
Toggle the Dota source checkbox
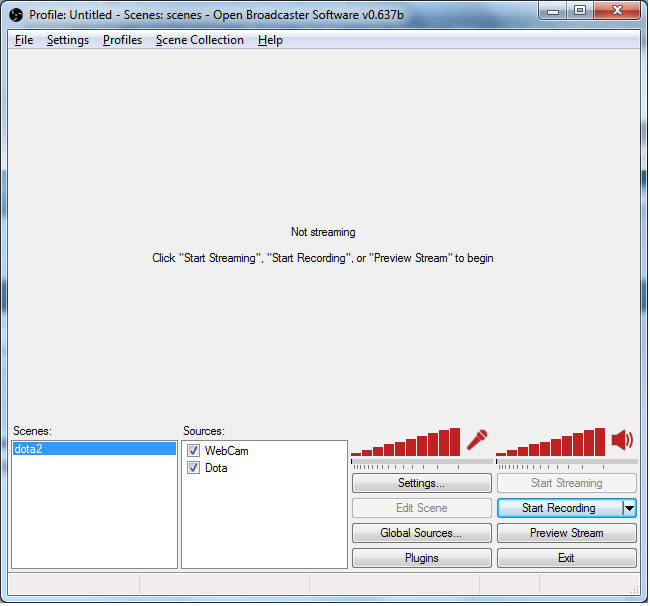(x=194, y=468)
